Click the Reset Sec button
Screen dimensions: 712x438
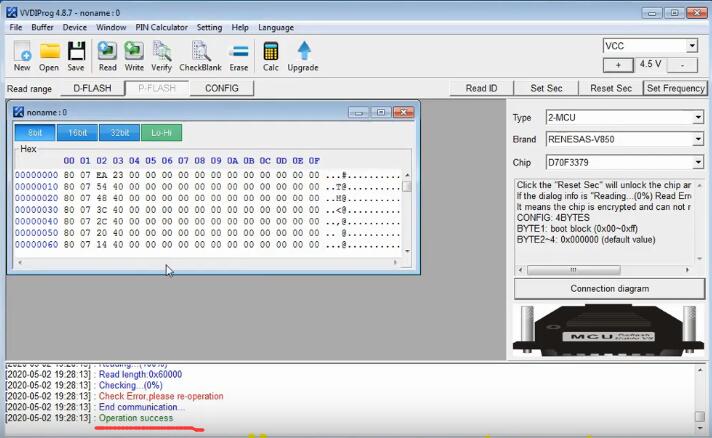tap(611, 88)
